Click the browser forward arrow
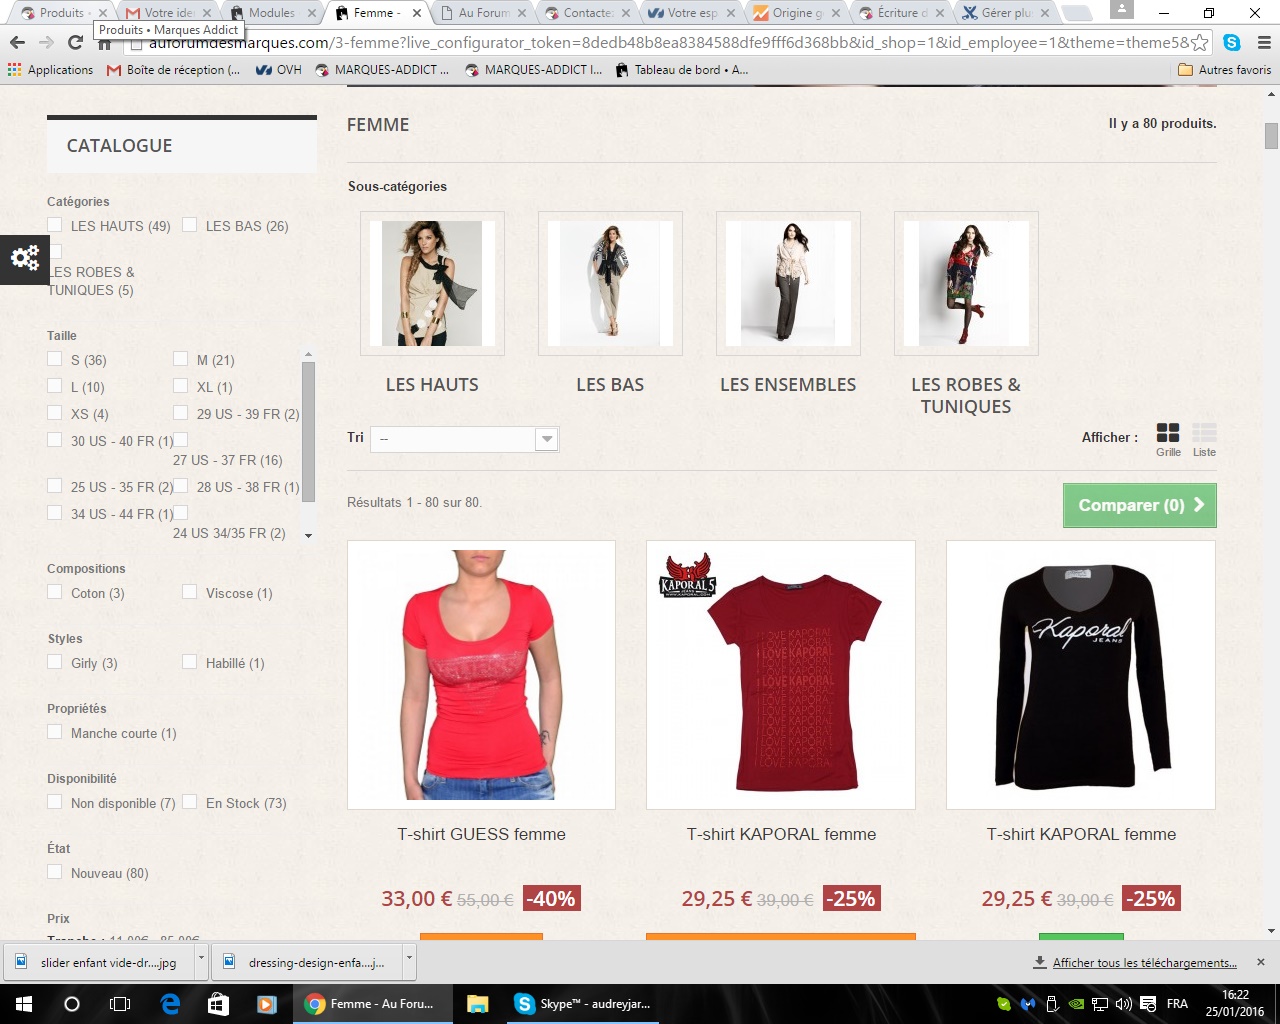The height and width of the screenshot is (1024, 1280). 46,43
